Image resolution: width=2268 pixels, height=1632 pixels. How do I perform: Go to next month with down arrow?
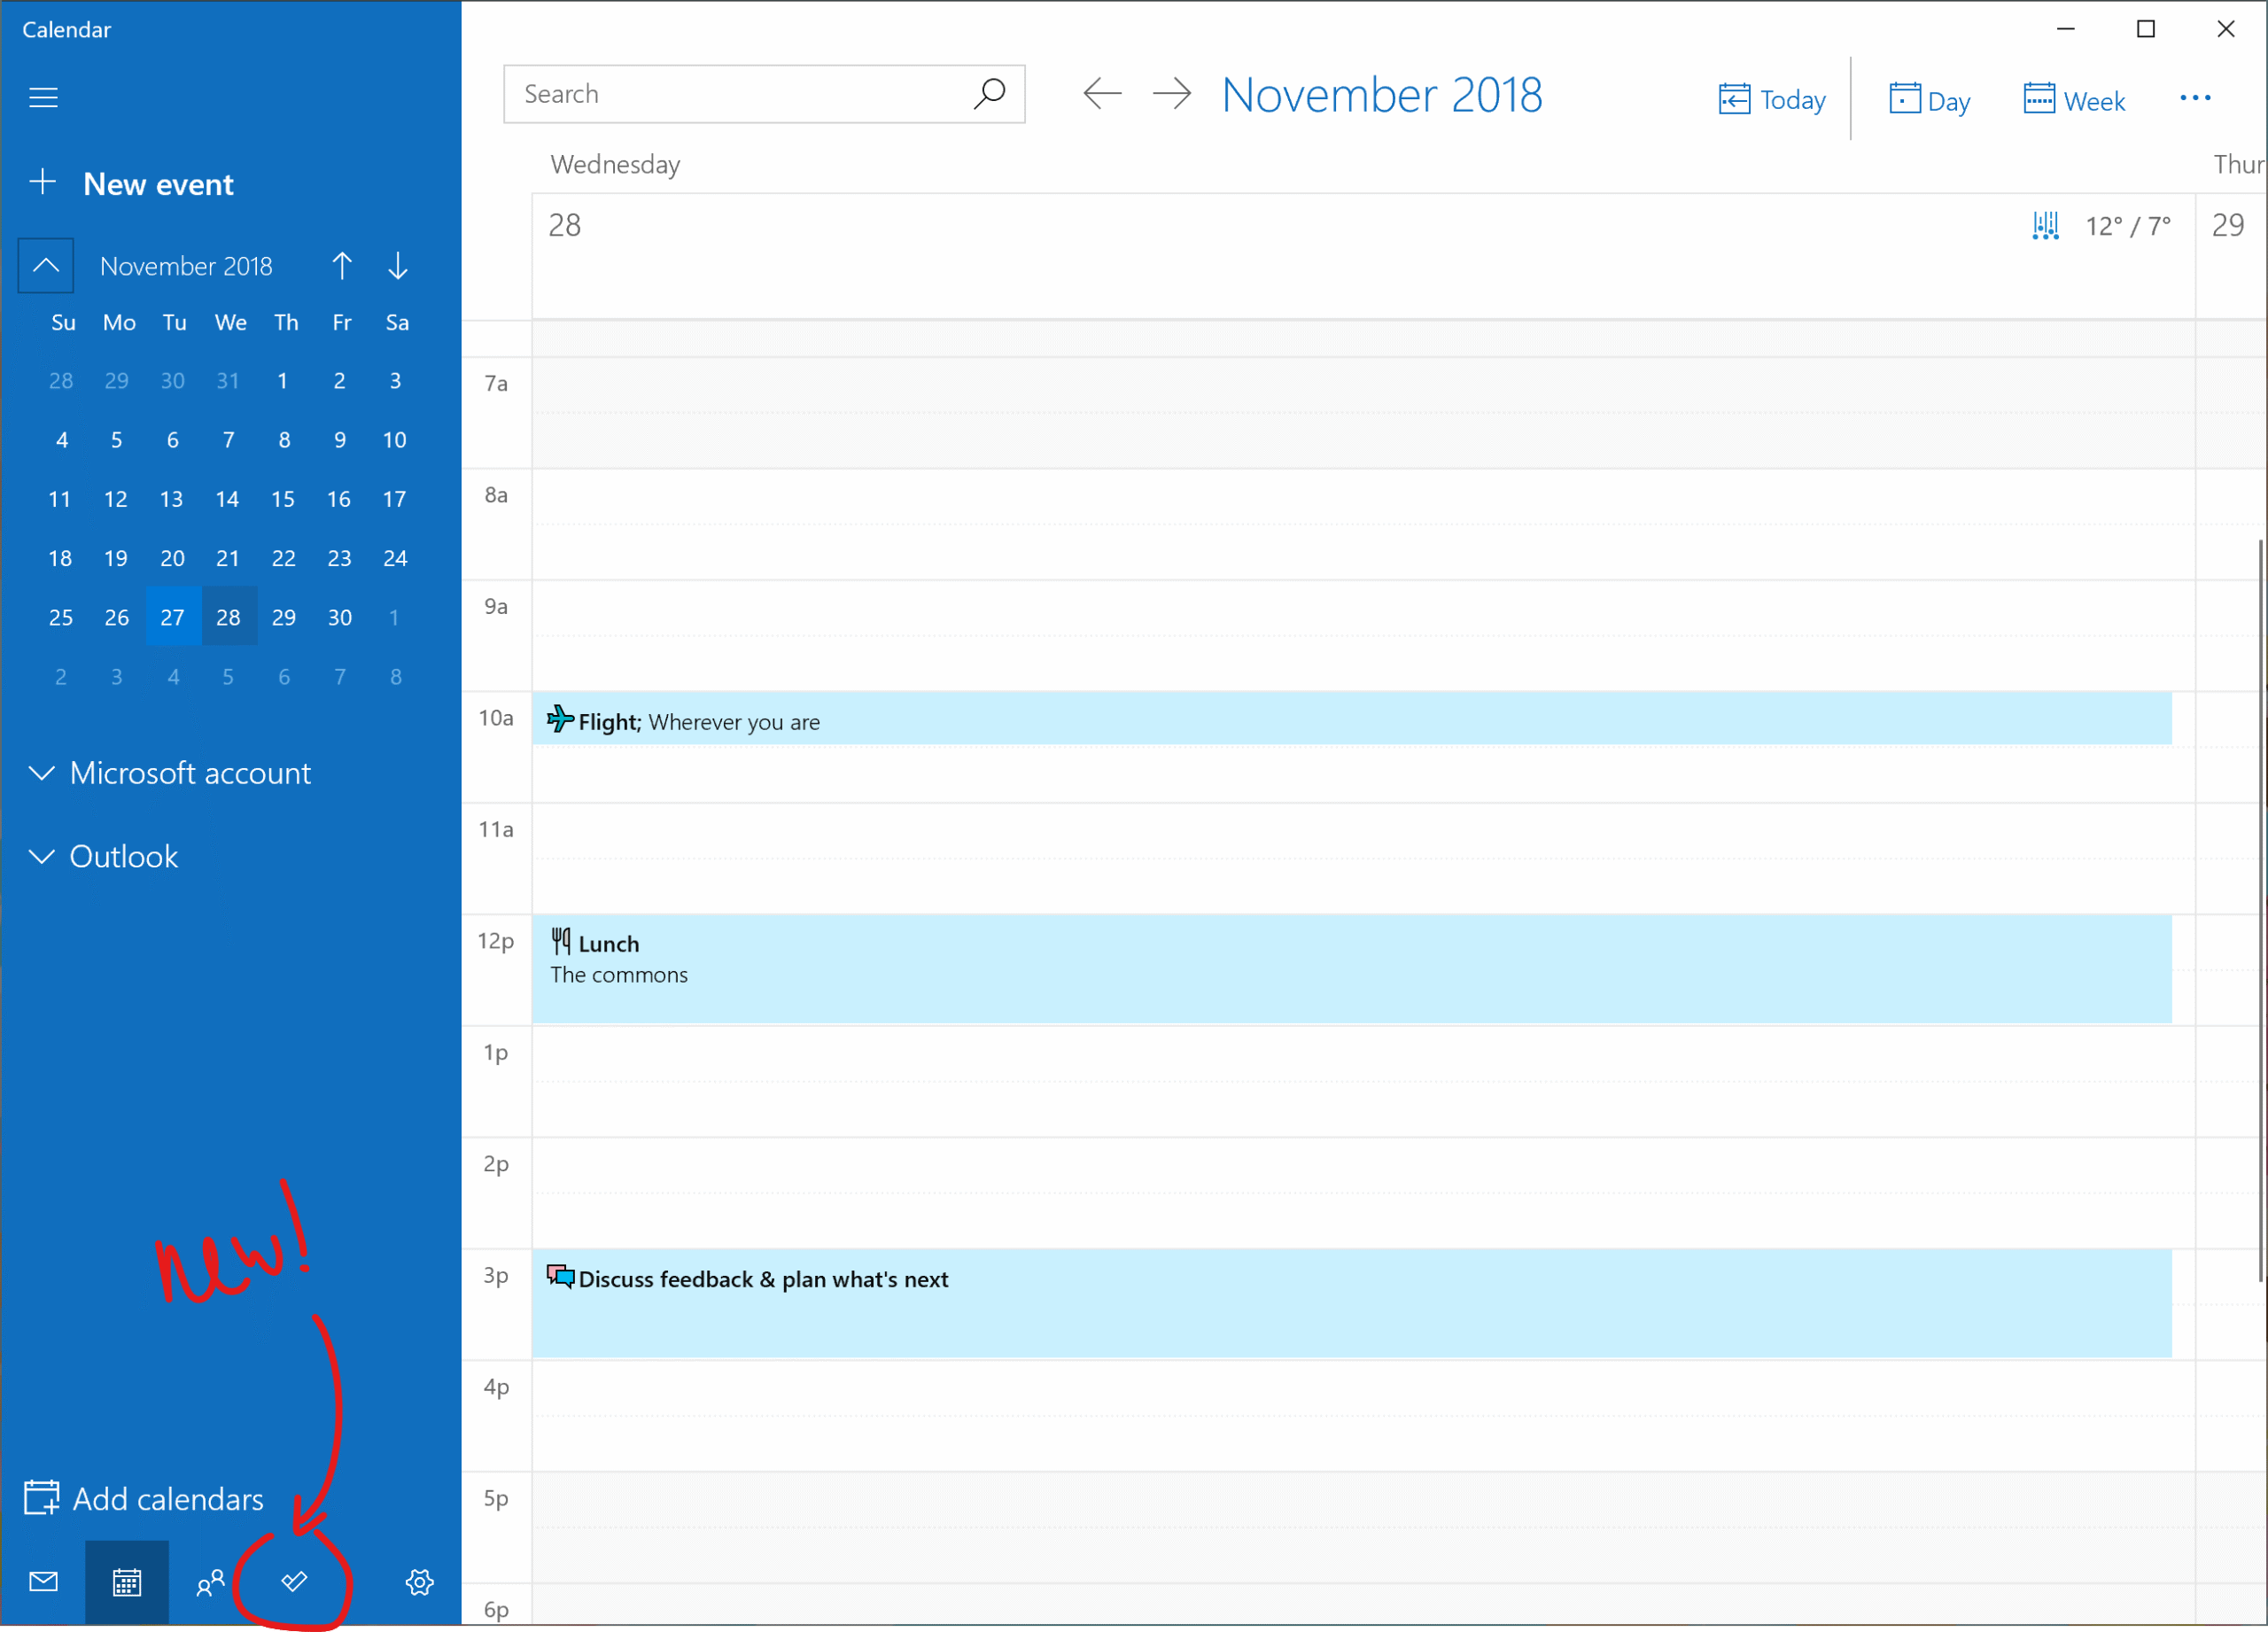[x=398, y=266]
